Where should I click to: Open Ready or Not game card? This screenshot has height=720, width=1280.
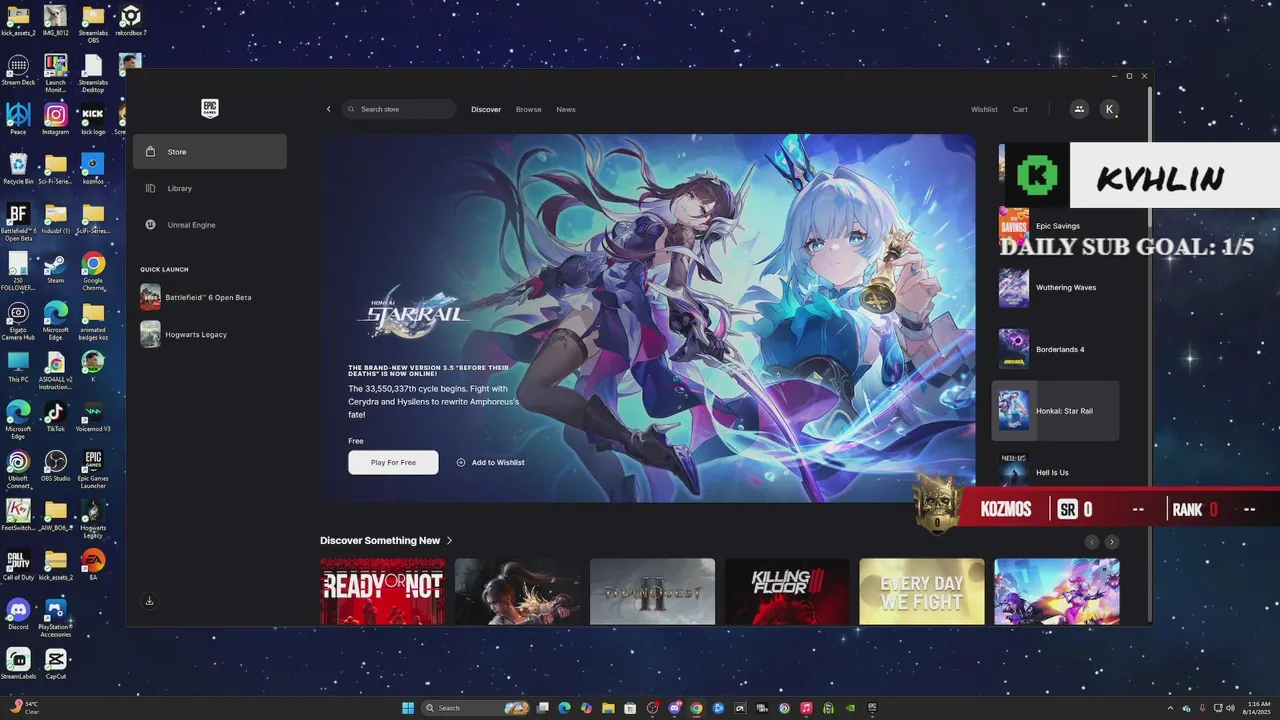coord(383,592)
